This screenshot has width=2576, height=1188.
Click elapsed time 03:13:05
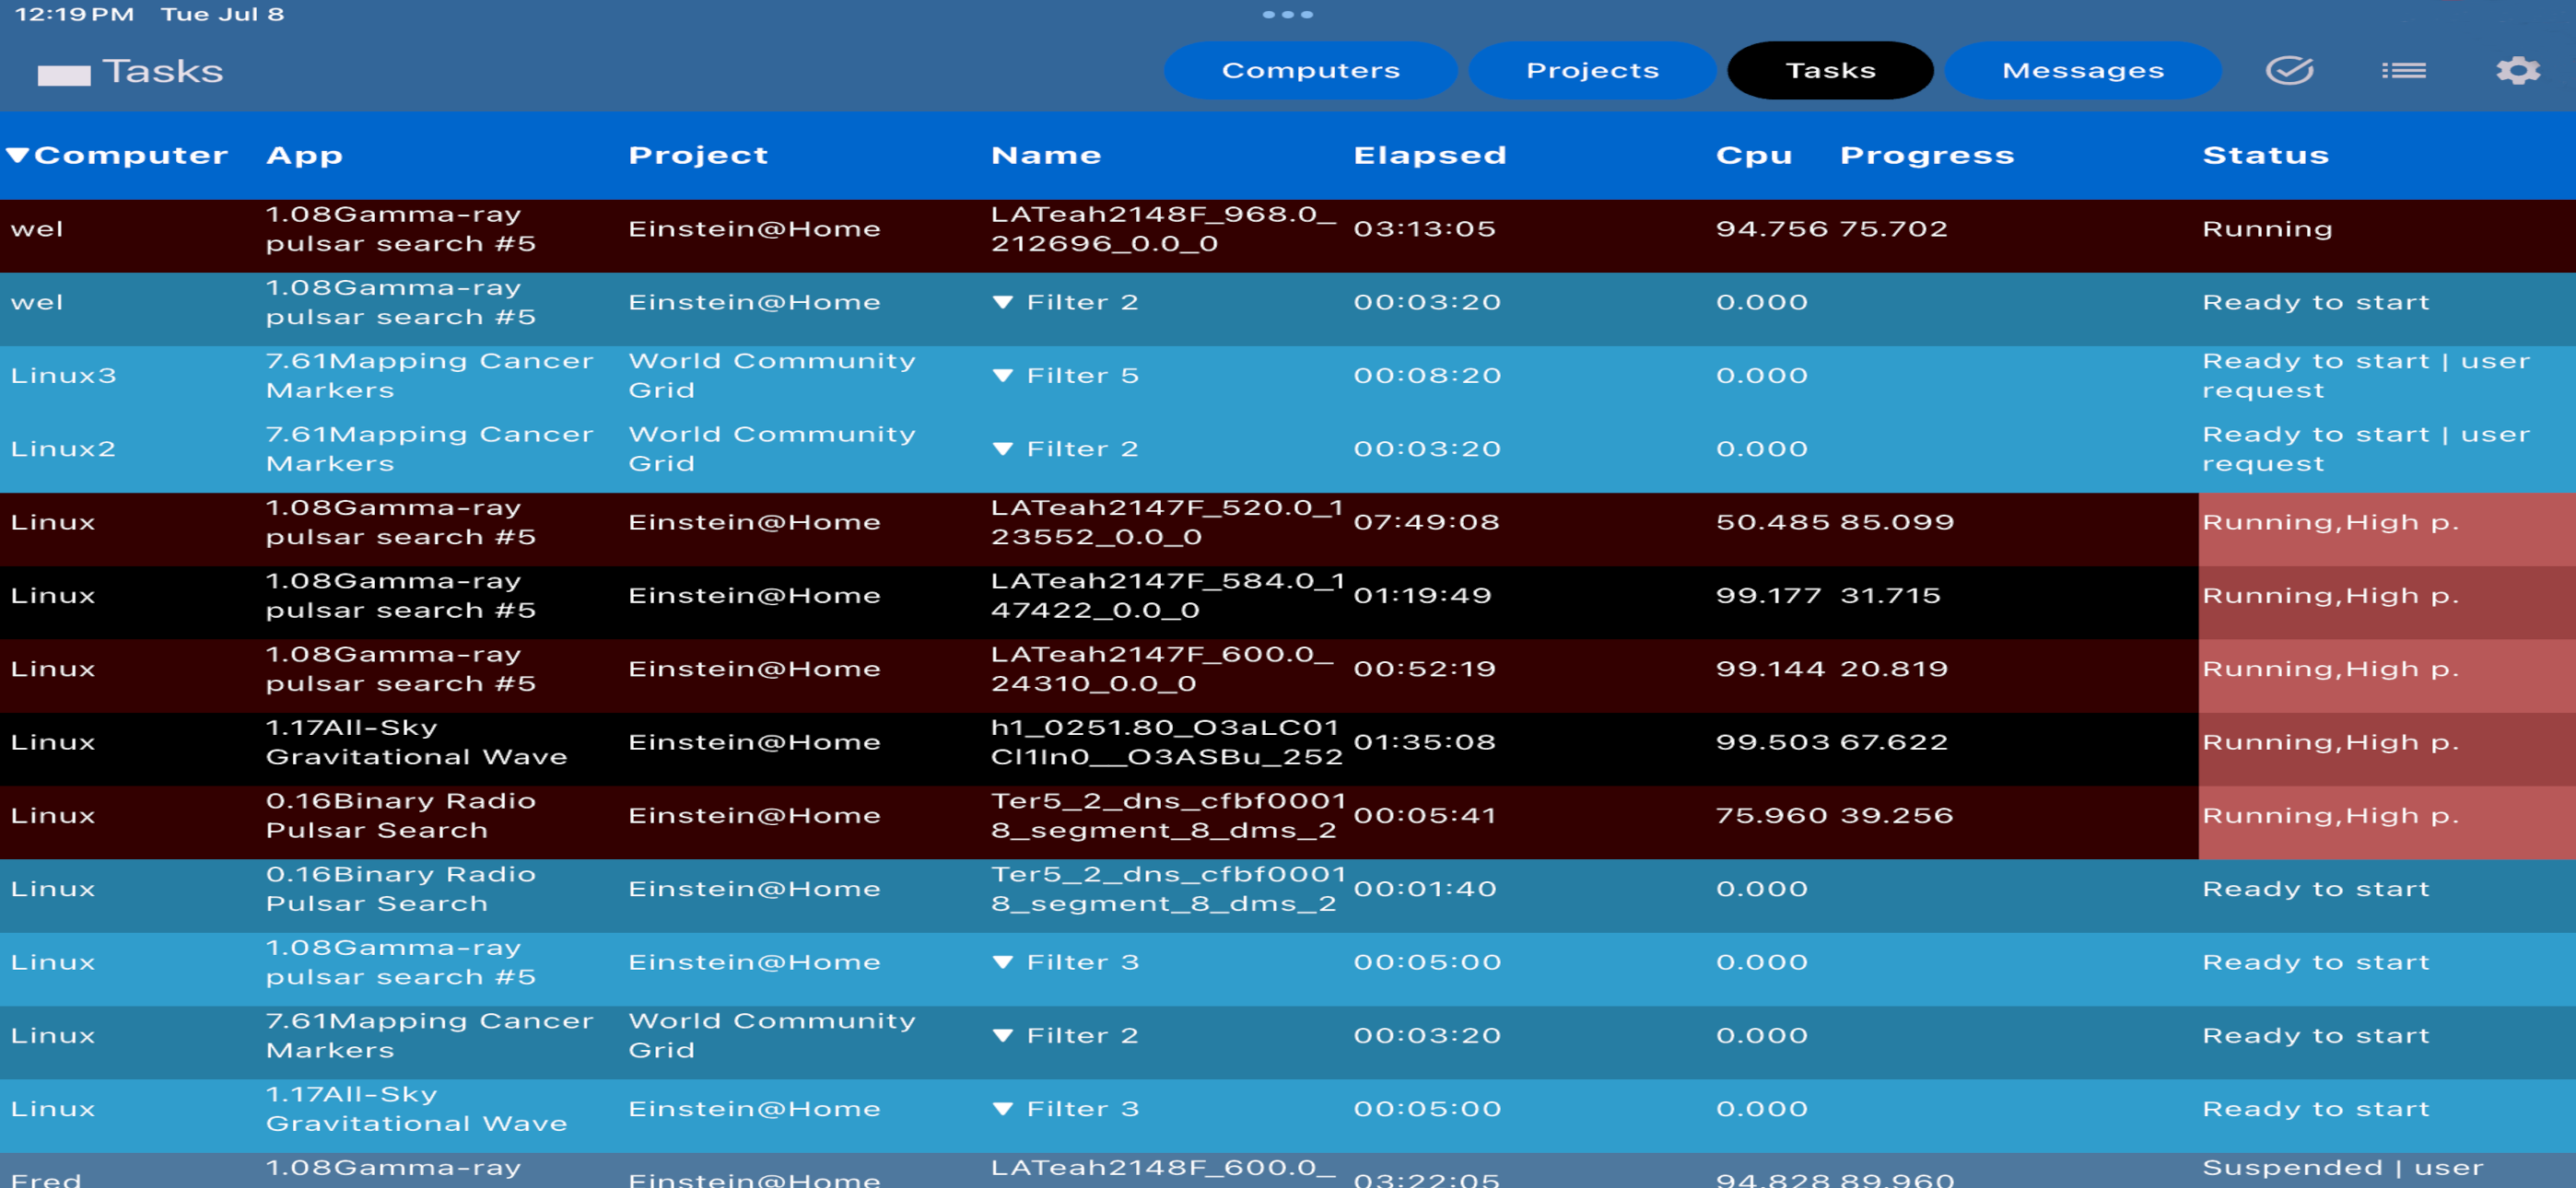[x=1424, y=229]
